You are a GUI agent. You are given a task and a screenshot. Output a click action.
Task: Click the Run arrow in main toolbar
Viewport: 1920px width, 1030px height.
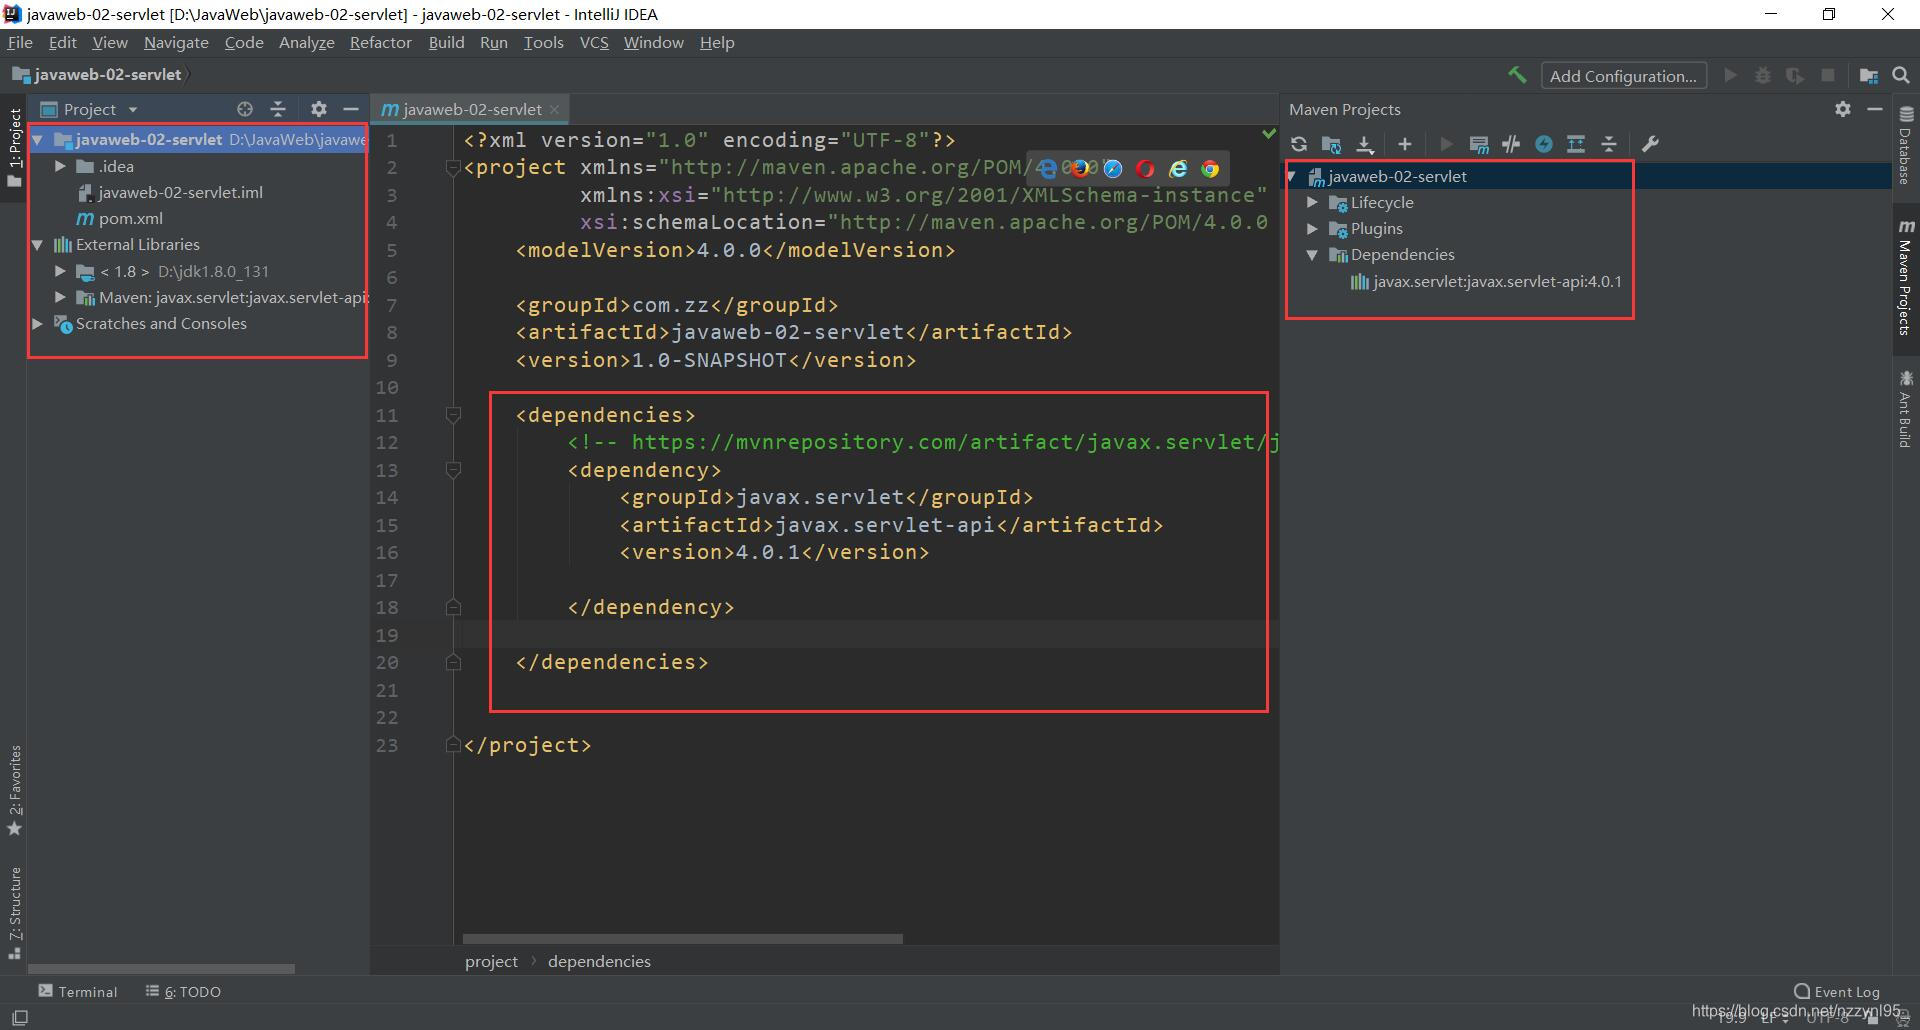[x=1731, y=75]
